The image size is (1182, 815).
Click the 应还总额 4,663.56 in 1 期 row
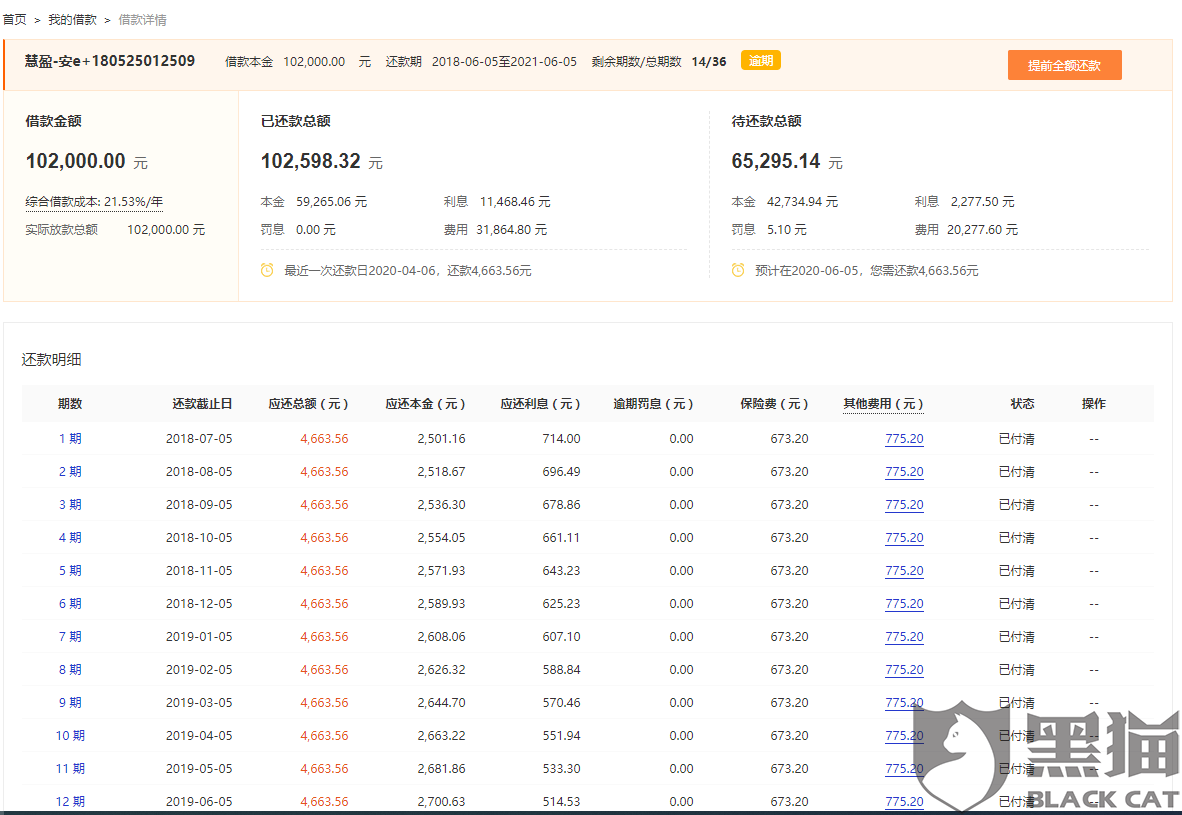[x=324, y=439]
